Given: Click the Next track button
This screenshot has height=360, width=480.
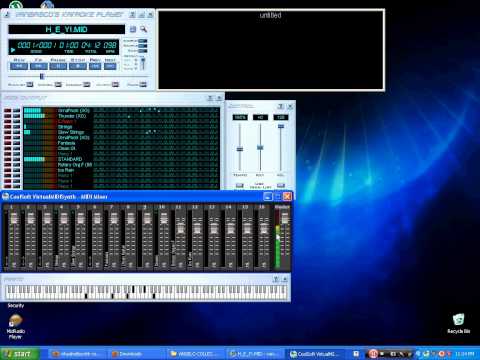Looking at the screenshot, I should [x=110, y=66].
